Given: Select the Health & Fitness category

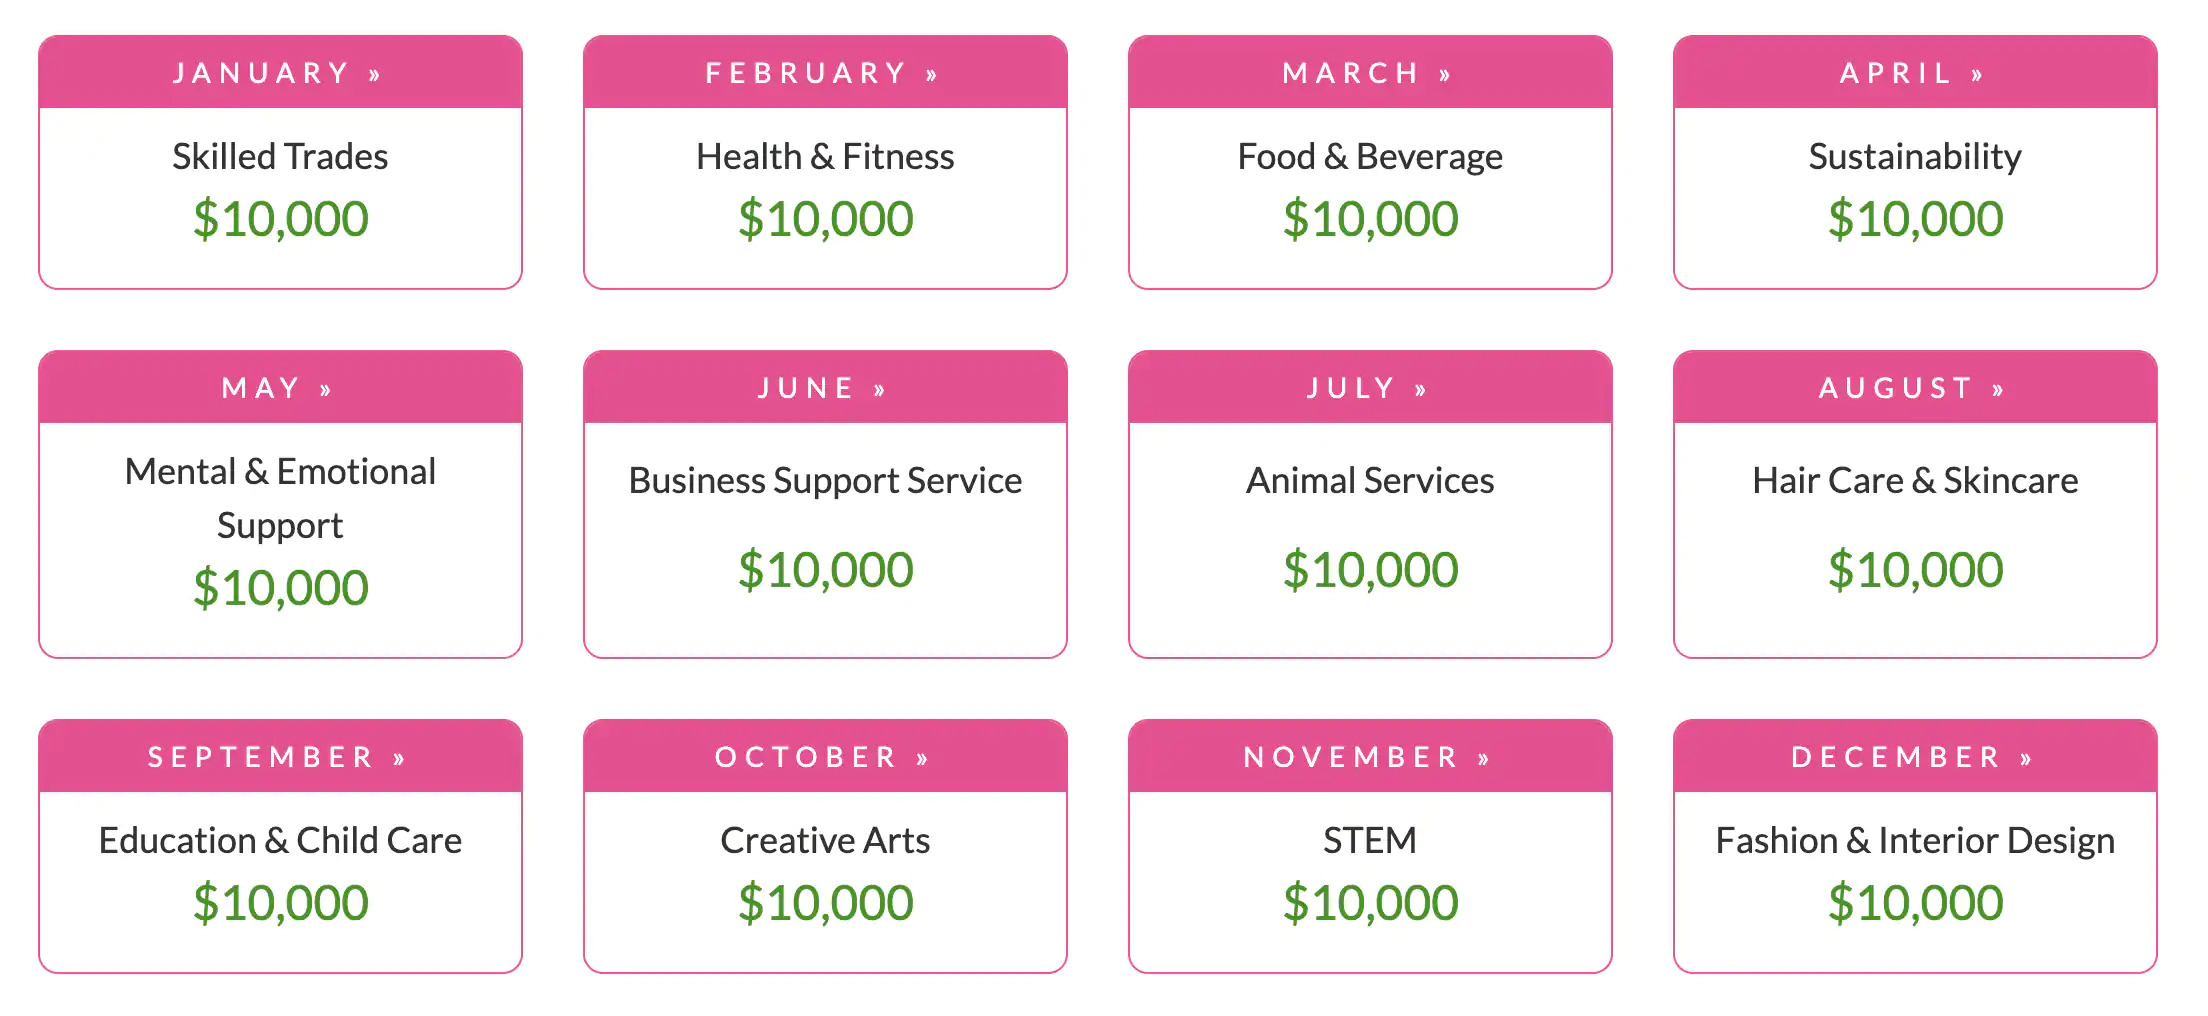Looking at the screenshot, I should [x=825, y=157].
